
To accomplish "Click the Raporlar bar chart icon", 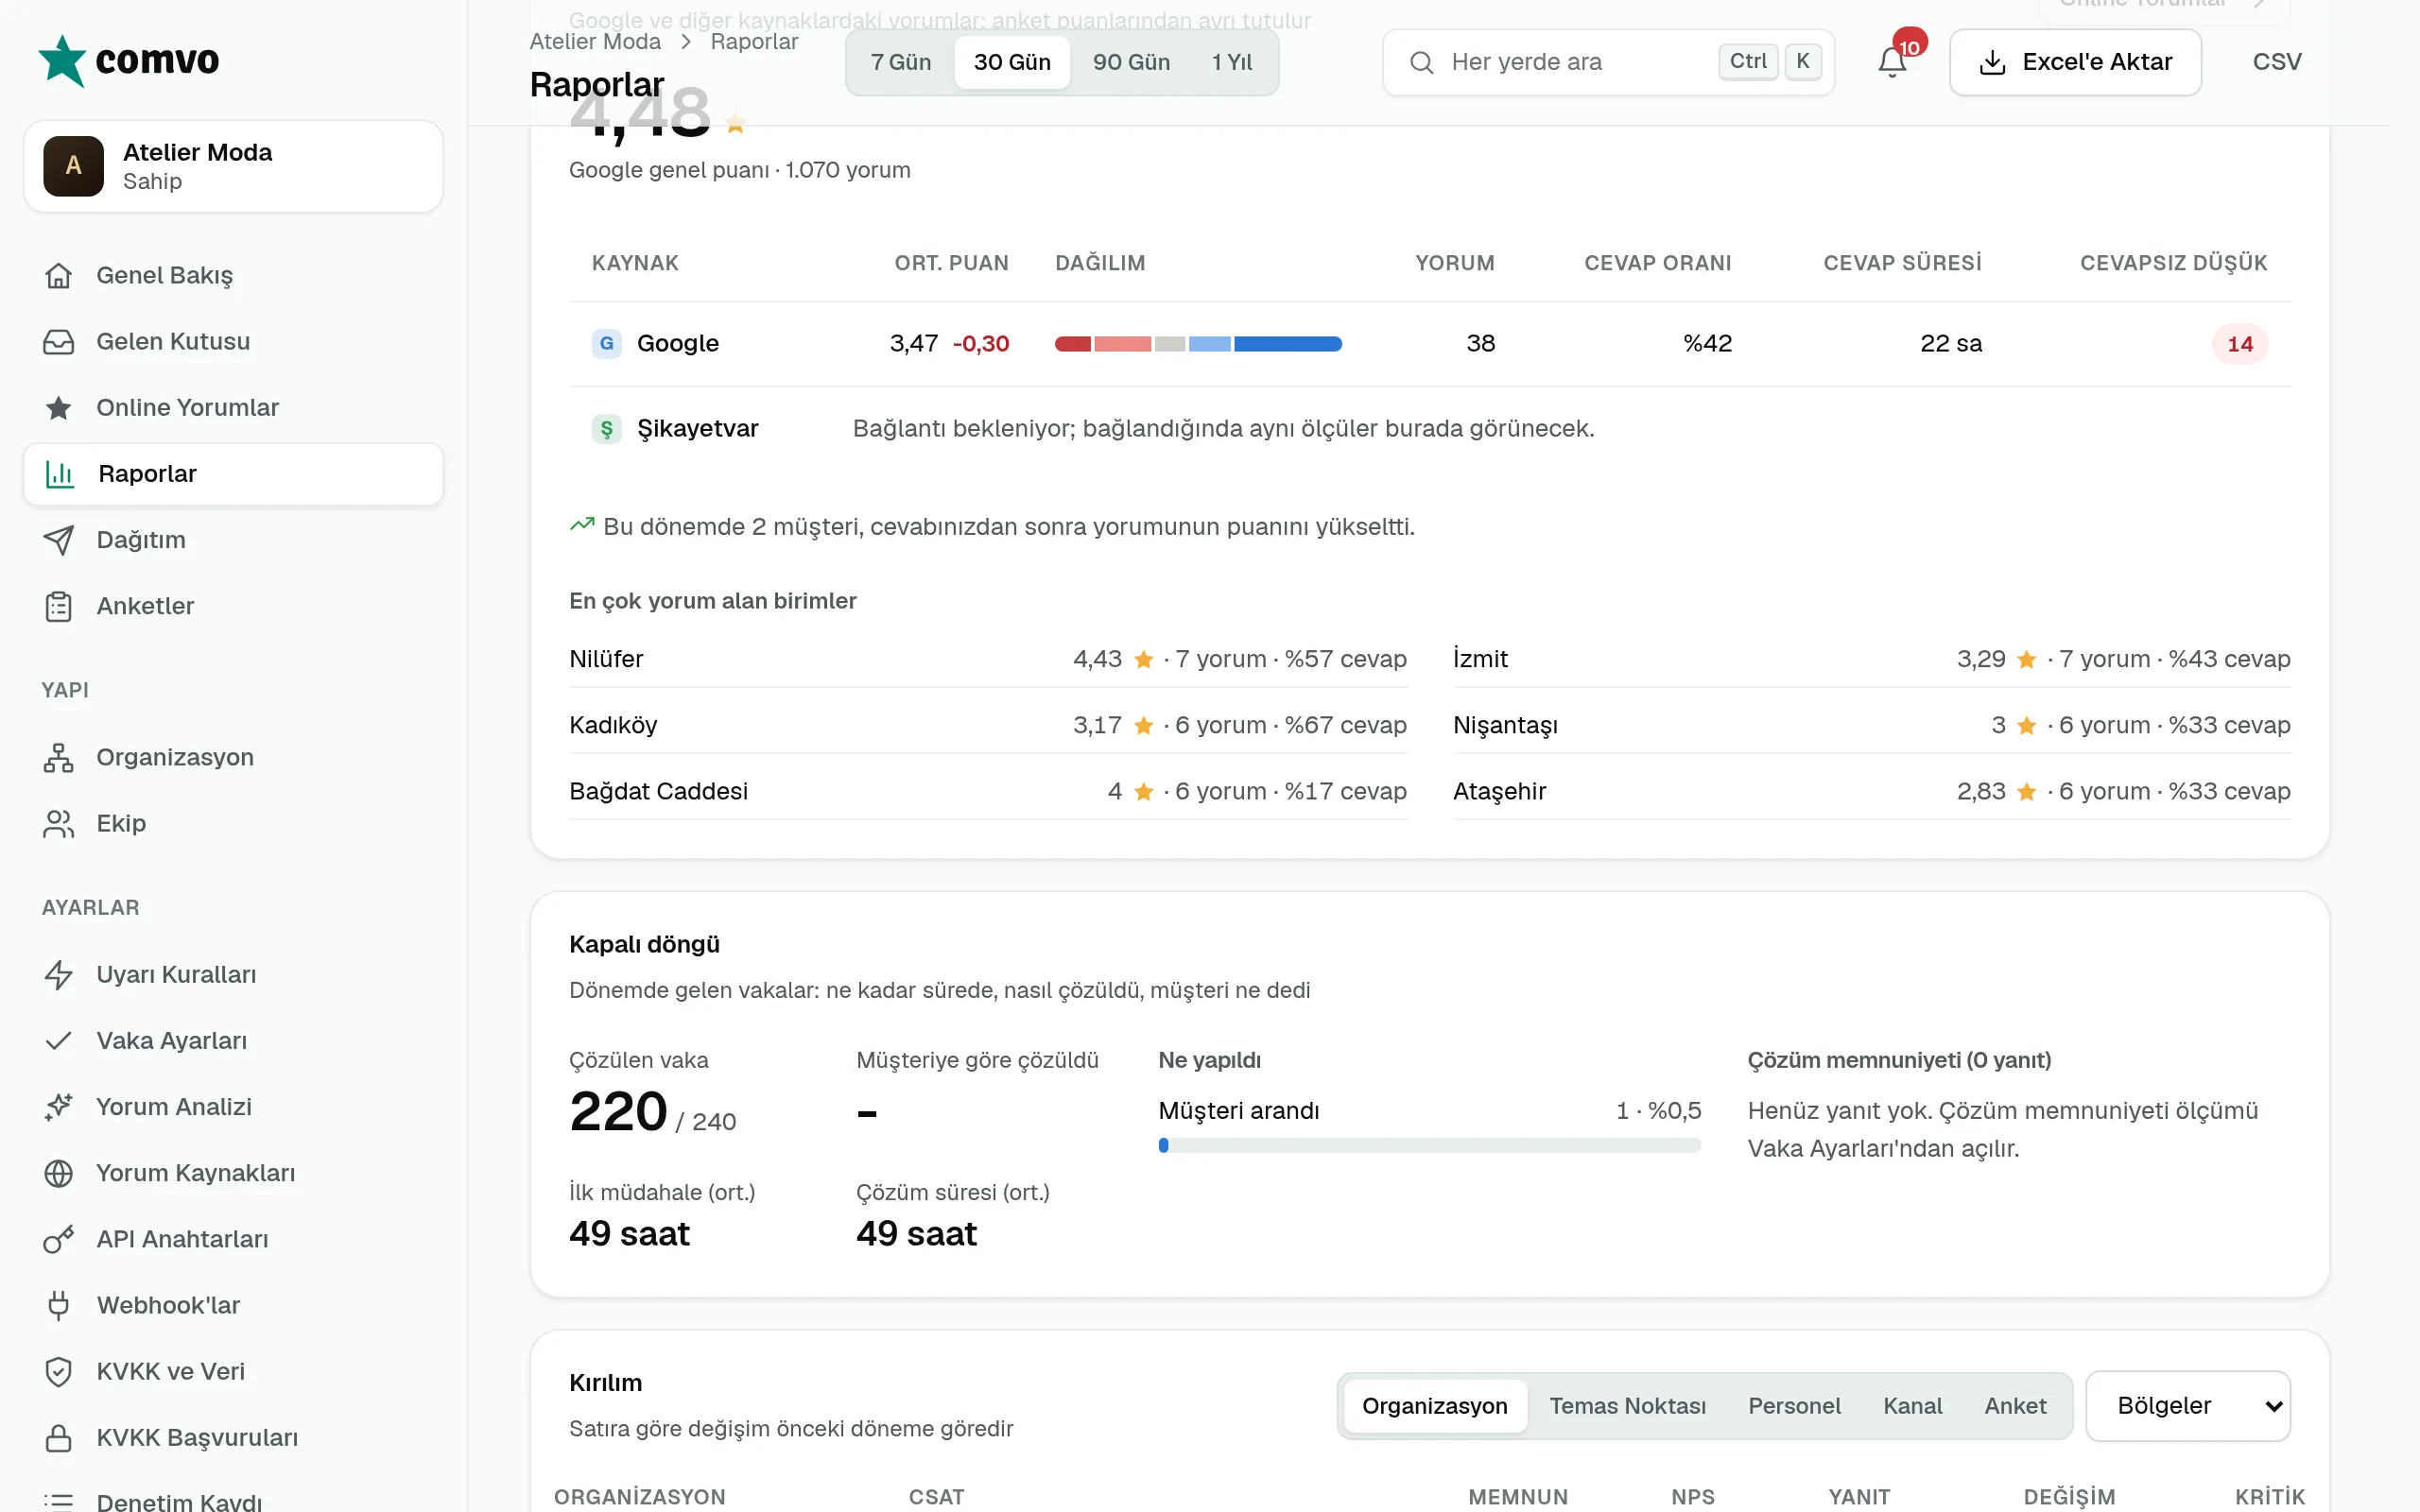I will click(60, 473).
